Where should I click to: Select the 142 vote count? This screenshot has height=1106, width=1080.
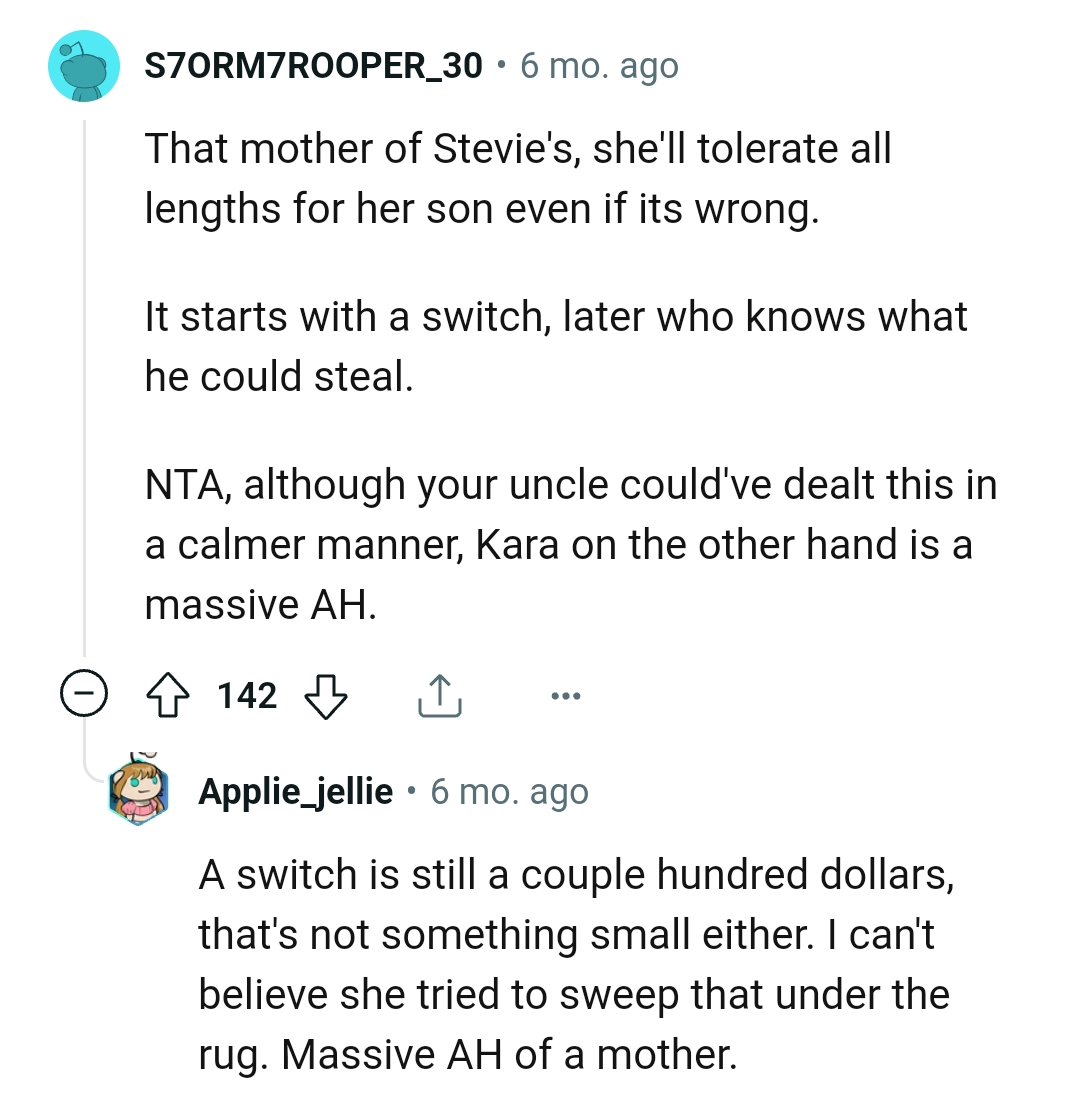click(x=247, y=694)
